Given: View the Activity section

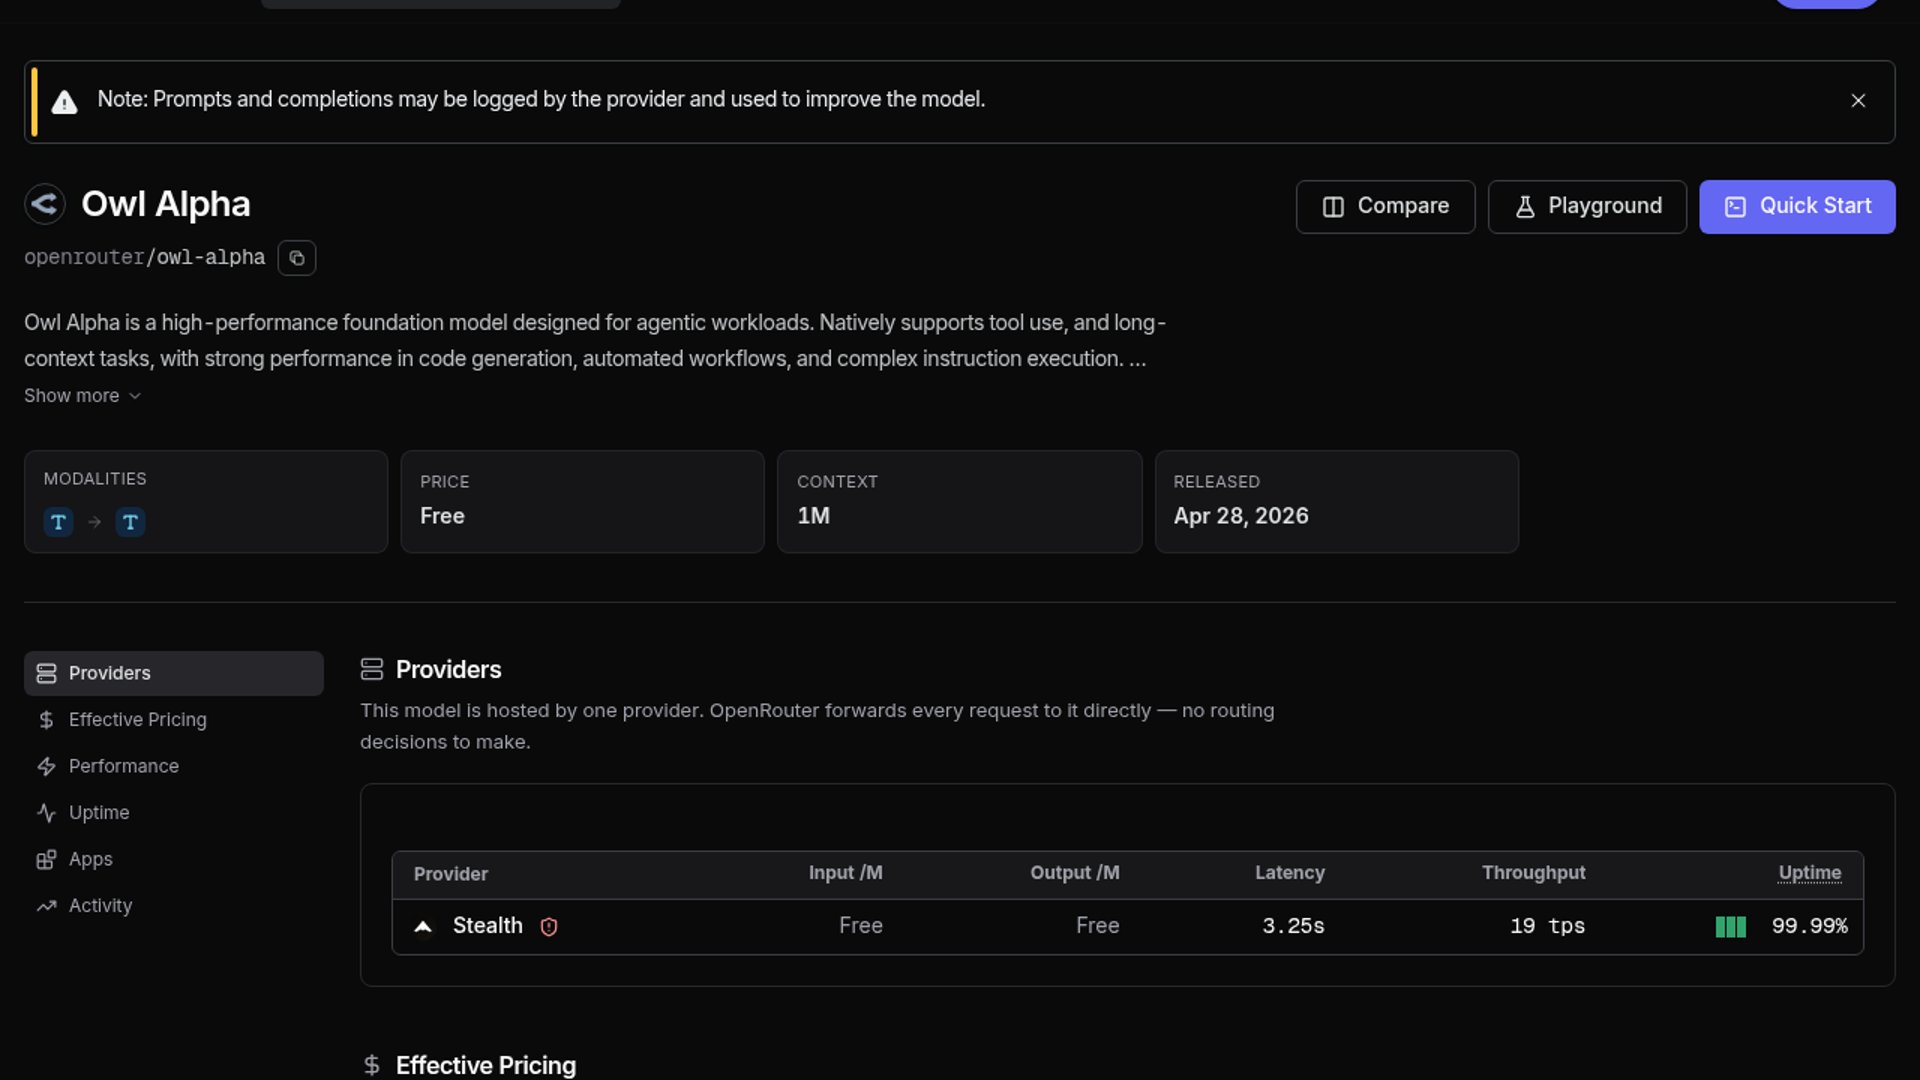Looking at the screenshot, I should point(174,906).
